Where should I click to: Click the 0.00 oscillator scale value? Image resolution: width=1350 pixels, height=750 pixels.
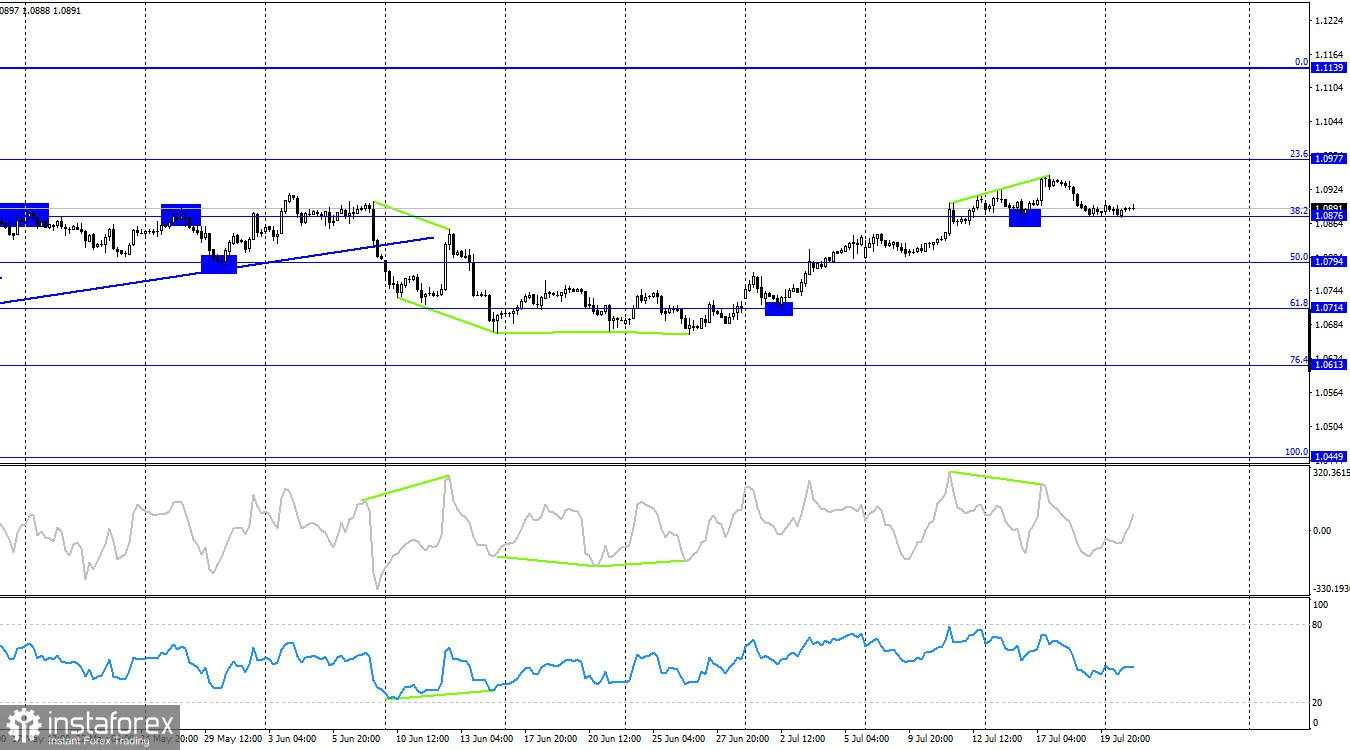tap(1322, 531)
